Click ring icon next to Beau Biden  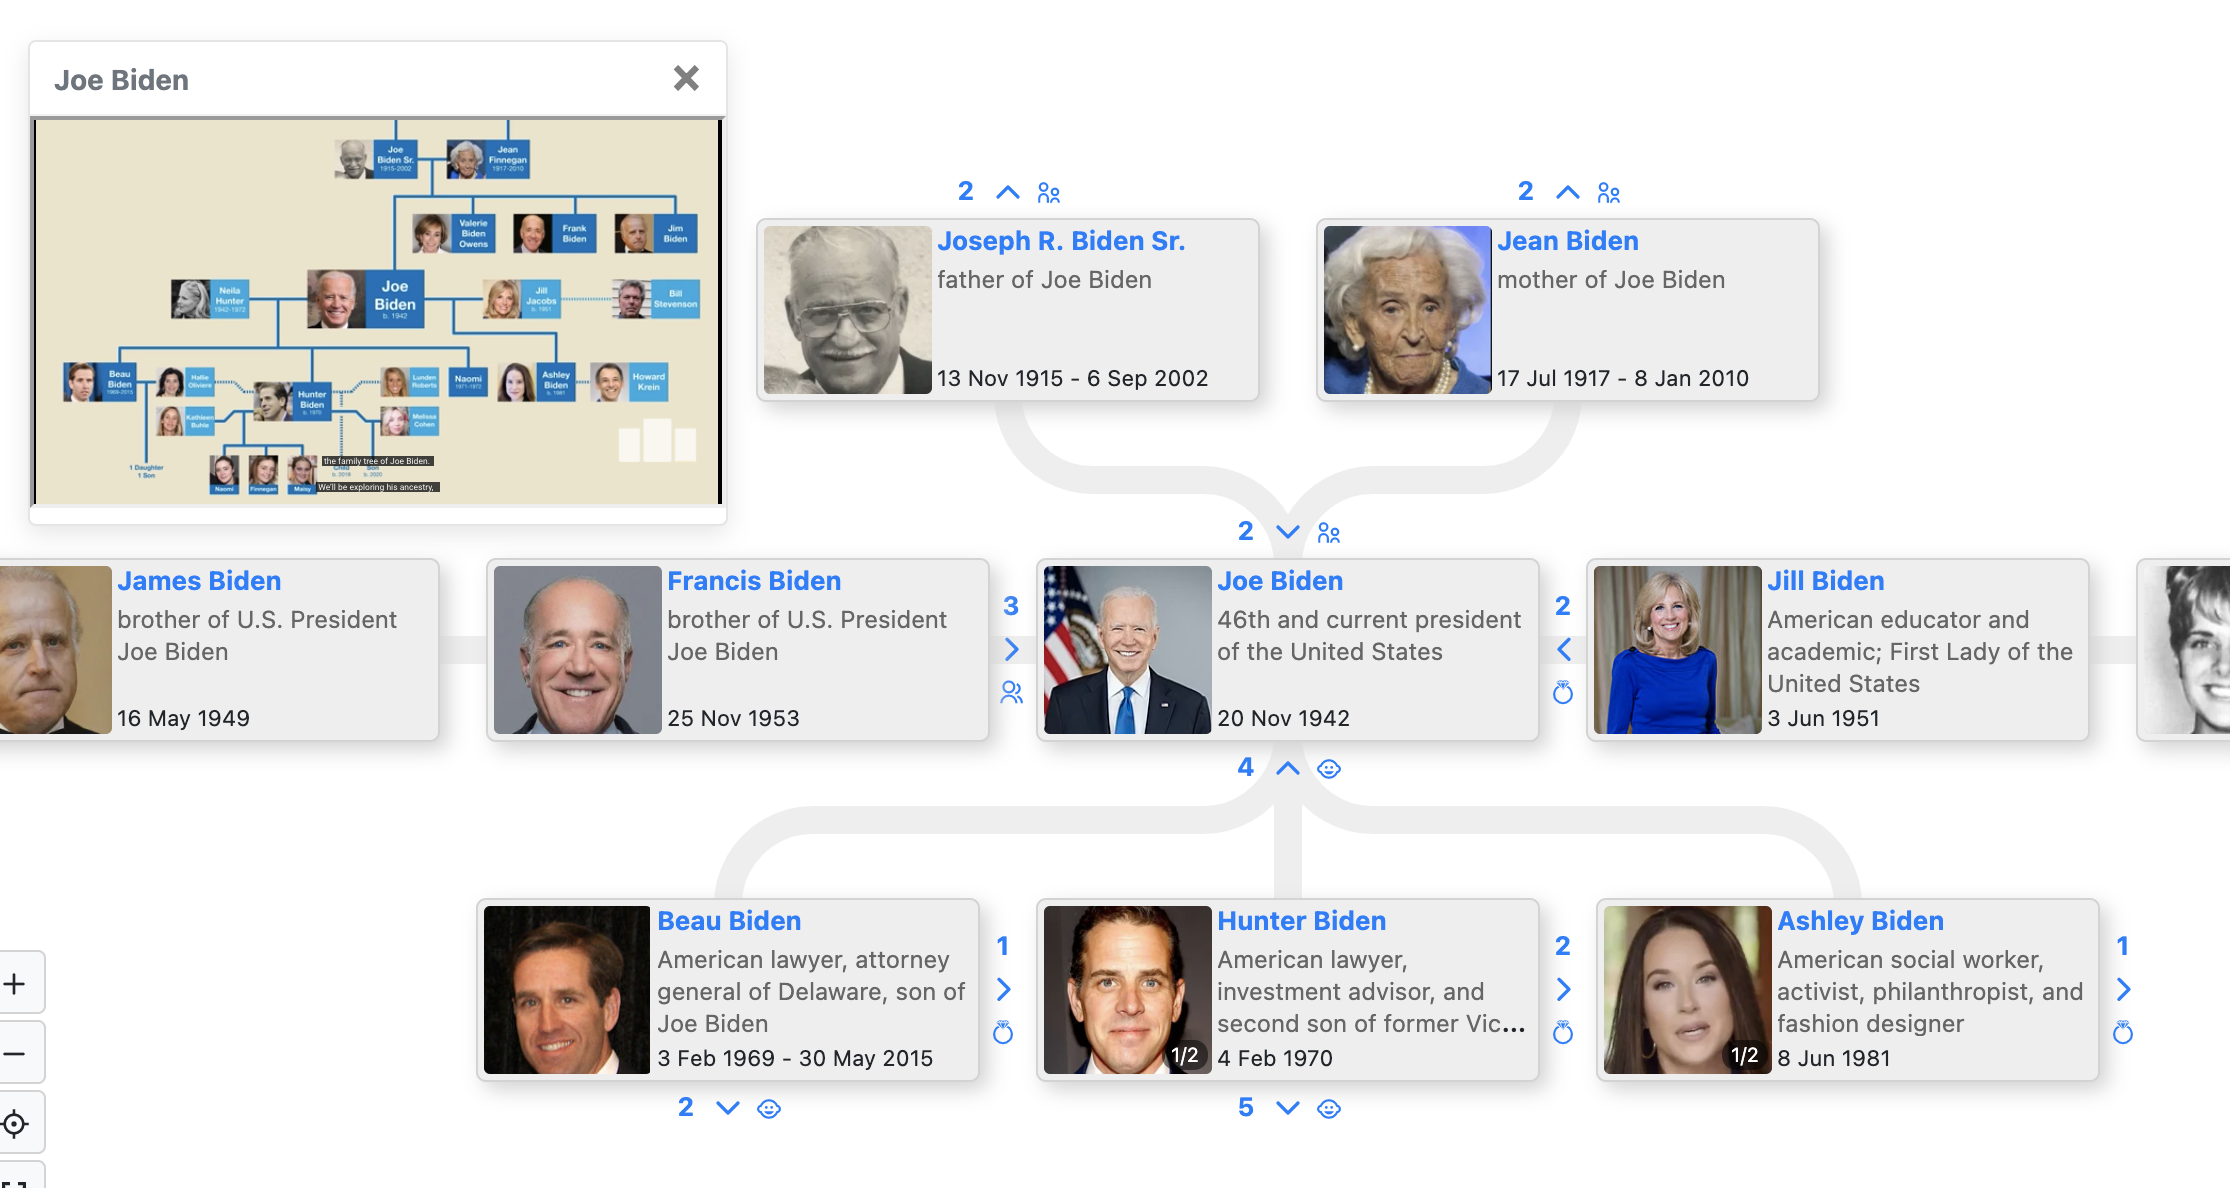1003,1032
